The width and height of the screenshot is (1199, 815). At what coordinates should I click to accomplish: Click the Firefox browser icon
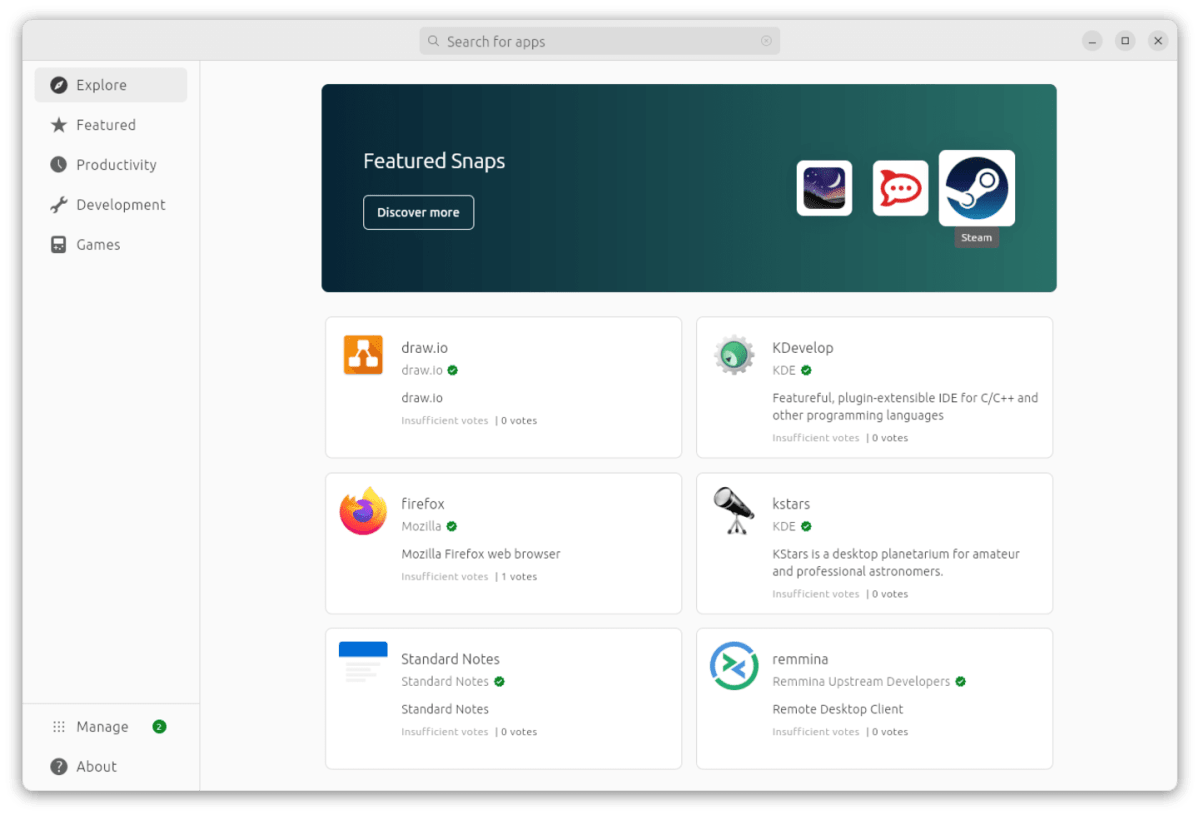[x=362, y=511]
